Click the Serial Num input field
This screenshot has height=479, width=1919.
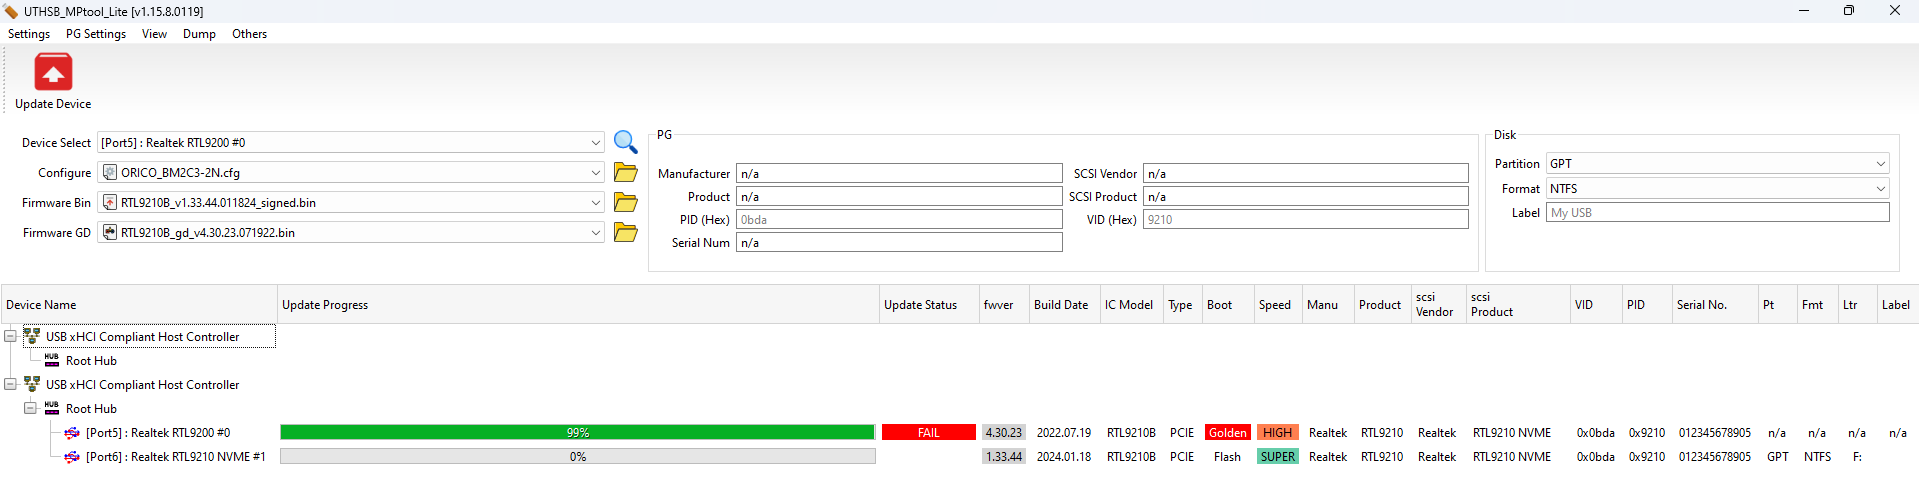coord(899,242)
